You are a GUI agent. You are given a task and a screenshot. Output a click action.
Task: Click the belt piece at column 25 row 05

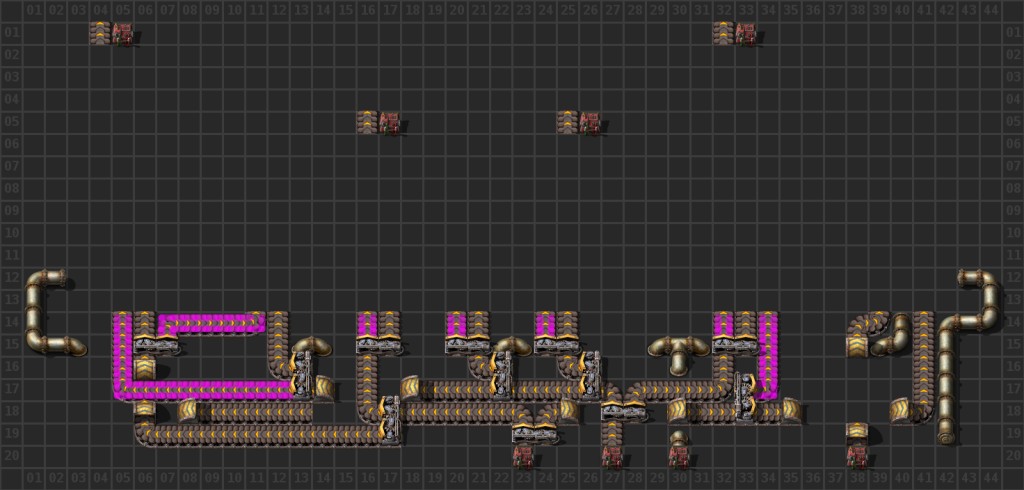(568, 122)
